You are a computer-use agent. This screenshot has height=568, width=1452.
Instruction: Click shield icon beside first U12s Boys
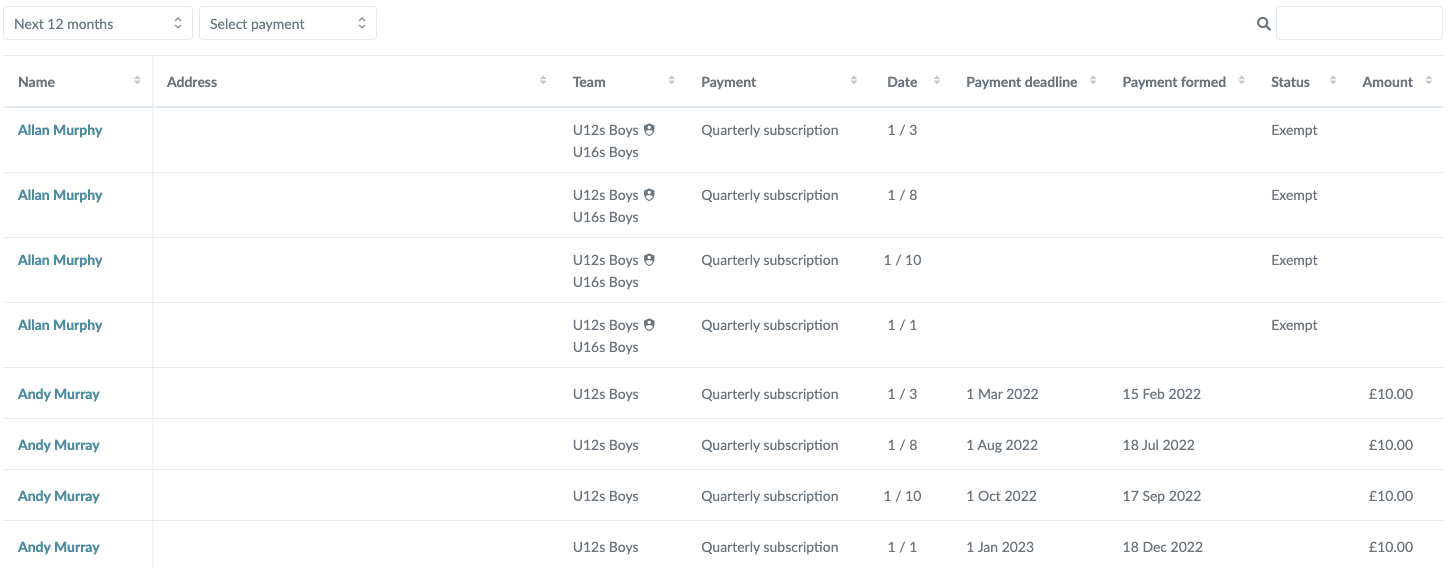tap(649, 130)
